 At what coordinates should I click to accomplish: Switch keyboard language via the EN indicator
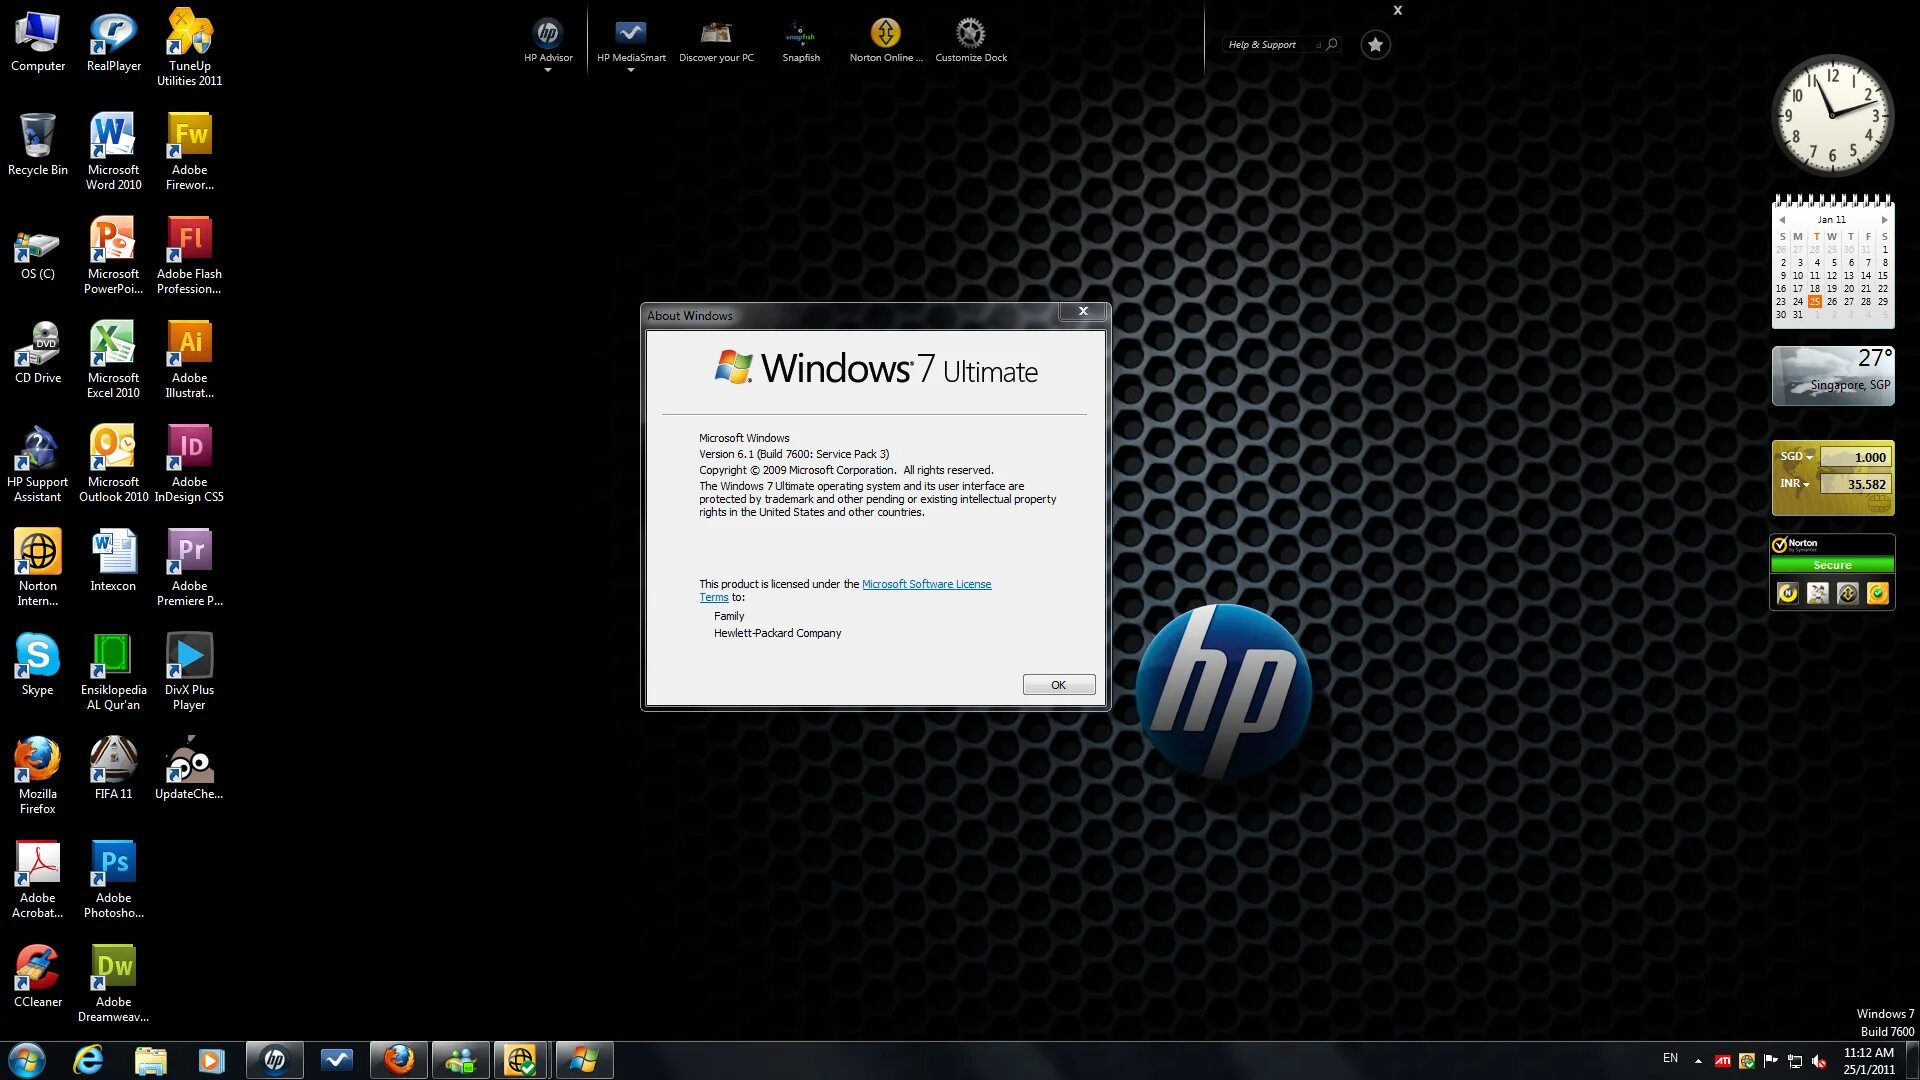pyautogui.click(x=1669, y=1058)
